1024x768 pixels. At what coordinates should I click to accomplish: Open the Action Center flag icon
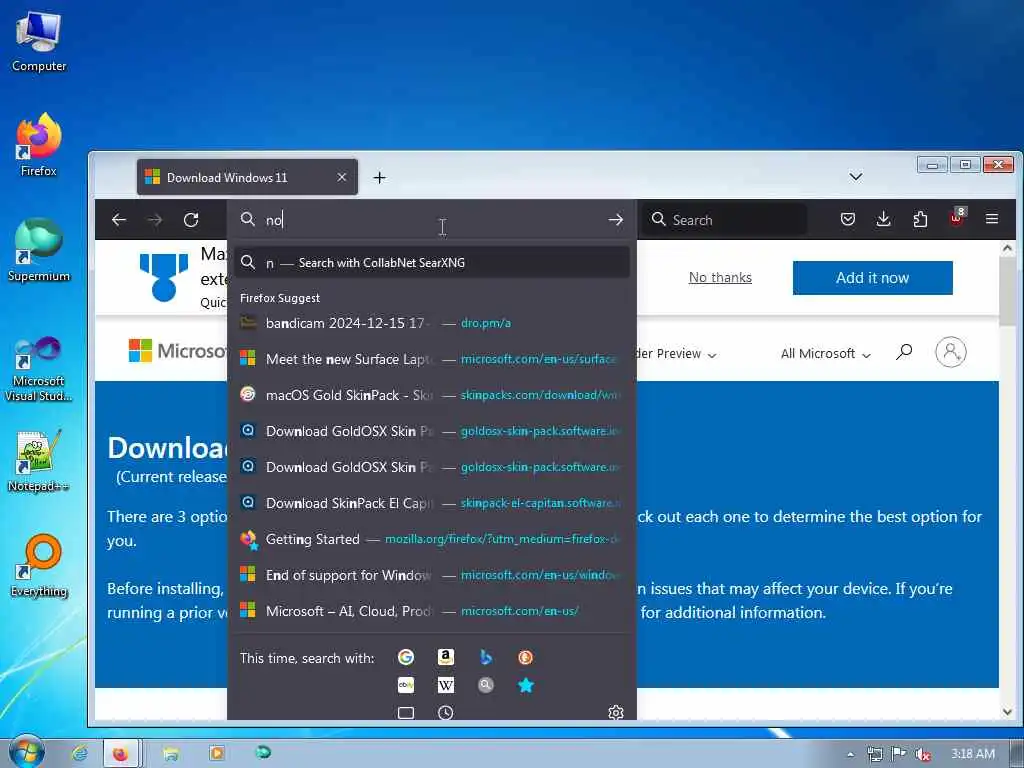point(899,754)
